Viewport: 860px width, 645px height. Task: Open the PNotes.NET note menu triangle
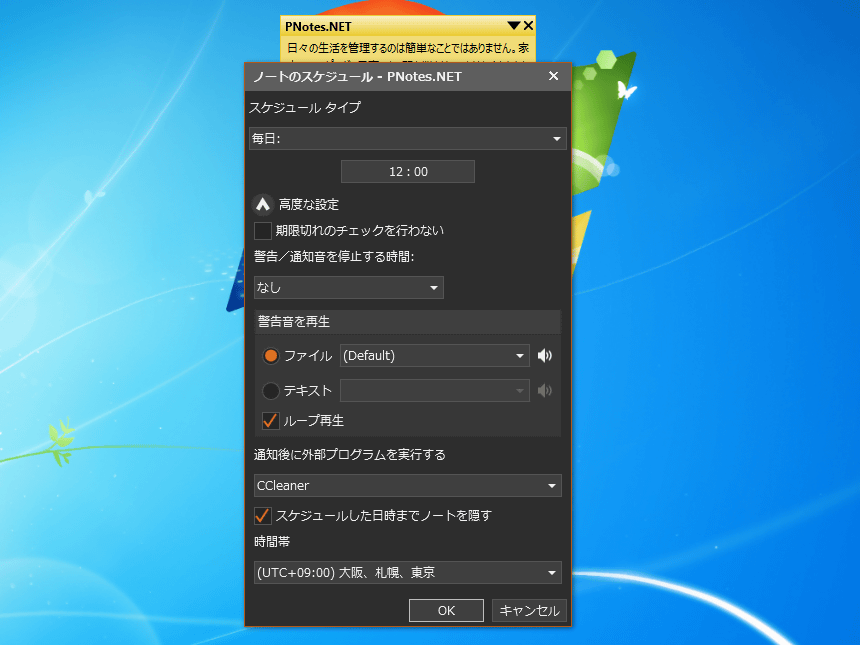pyautogui.click(x=513, y=26)
